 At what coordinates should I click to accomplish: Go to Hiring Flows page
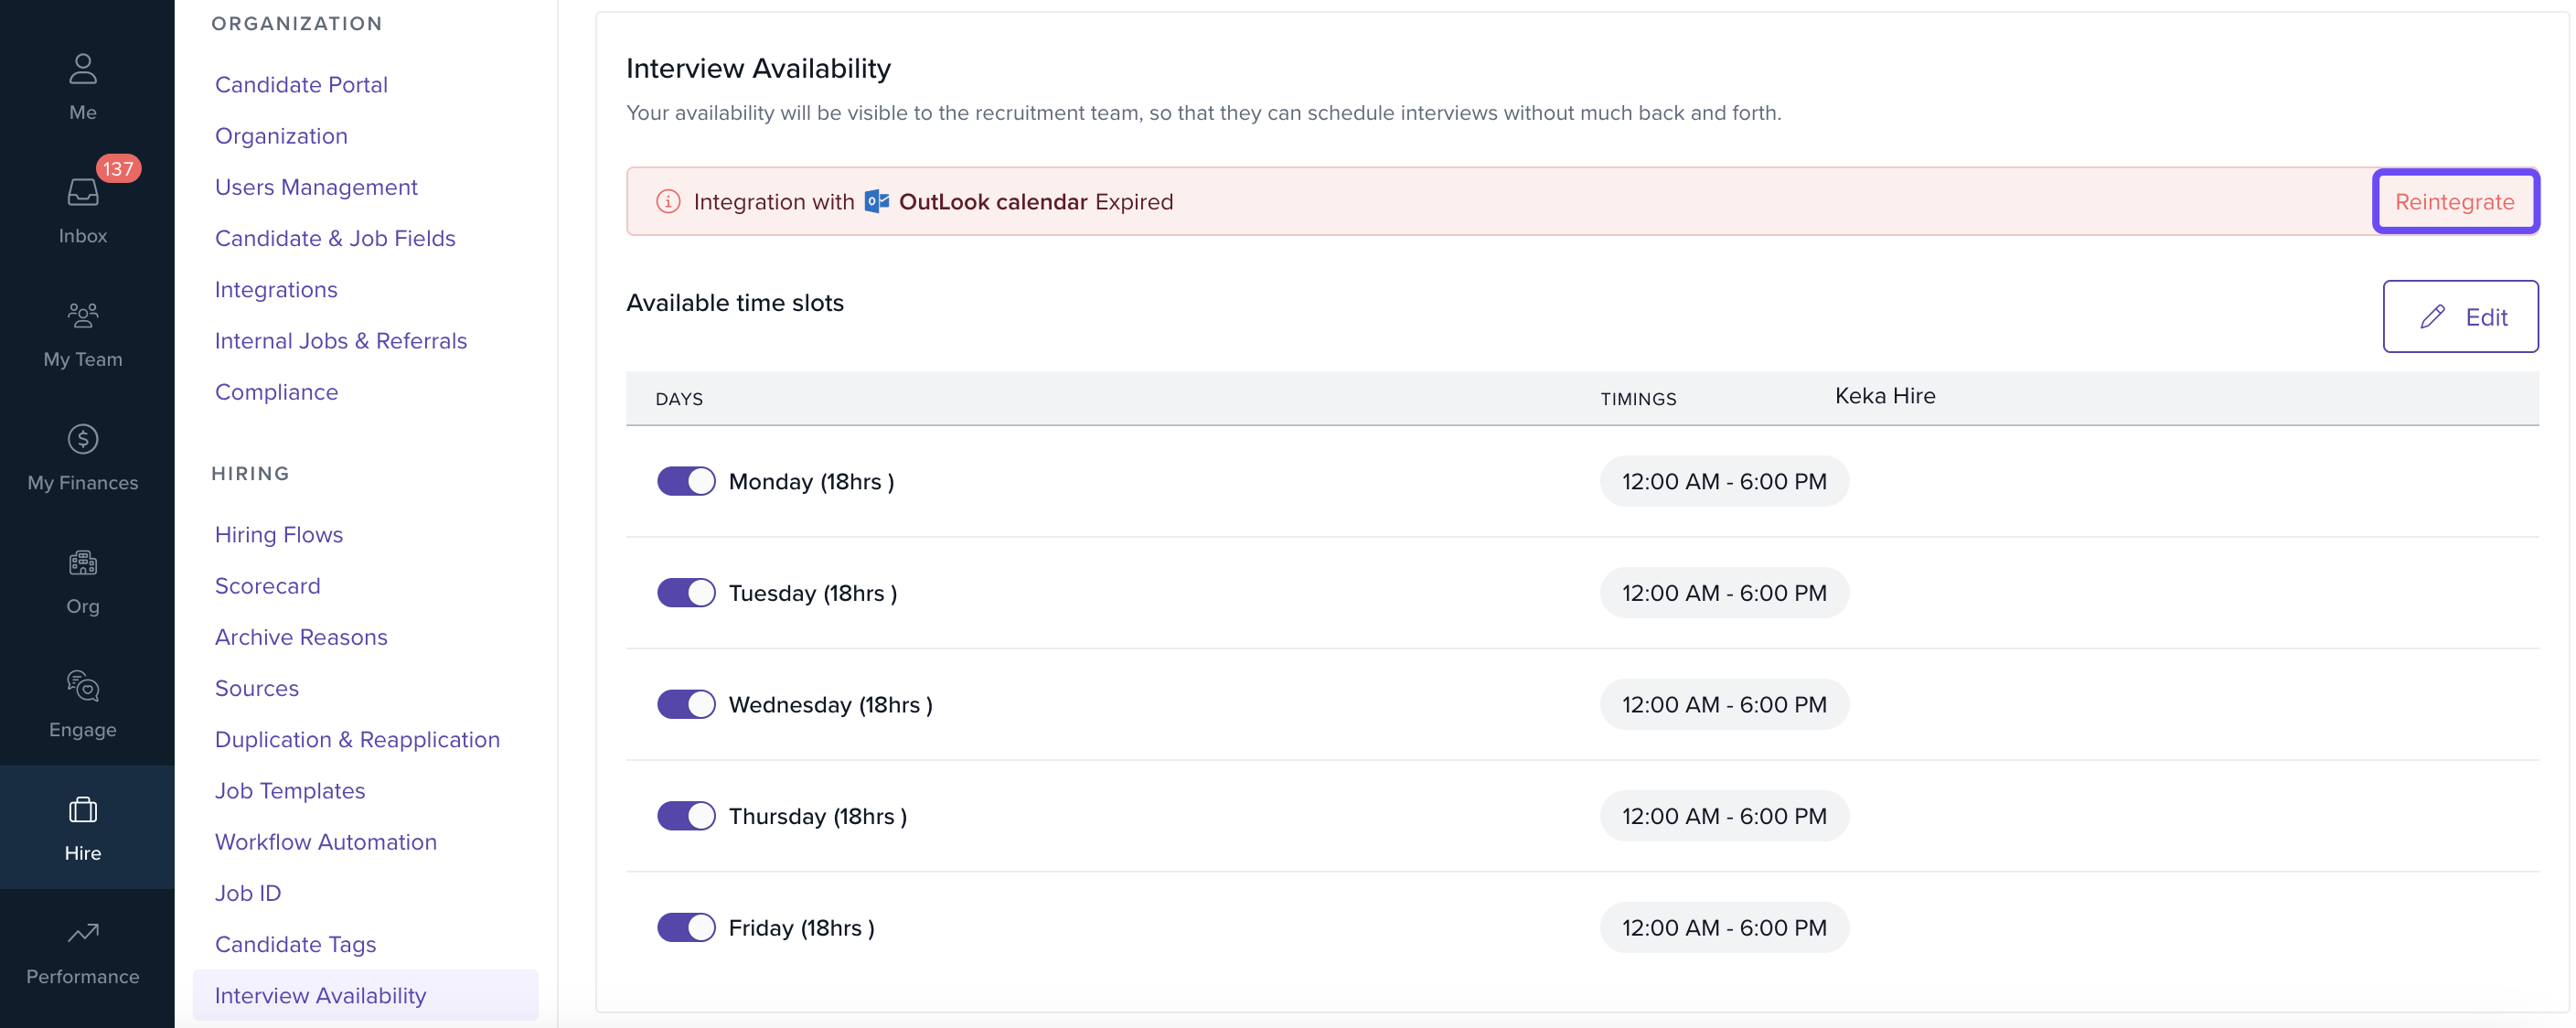pos(278,535)
